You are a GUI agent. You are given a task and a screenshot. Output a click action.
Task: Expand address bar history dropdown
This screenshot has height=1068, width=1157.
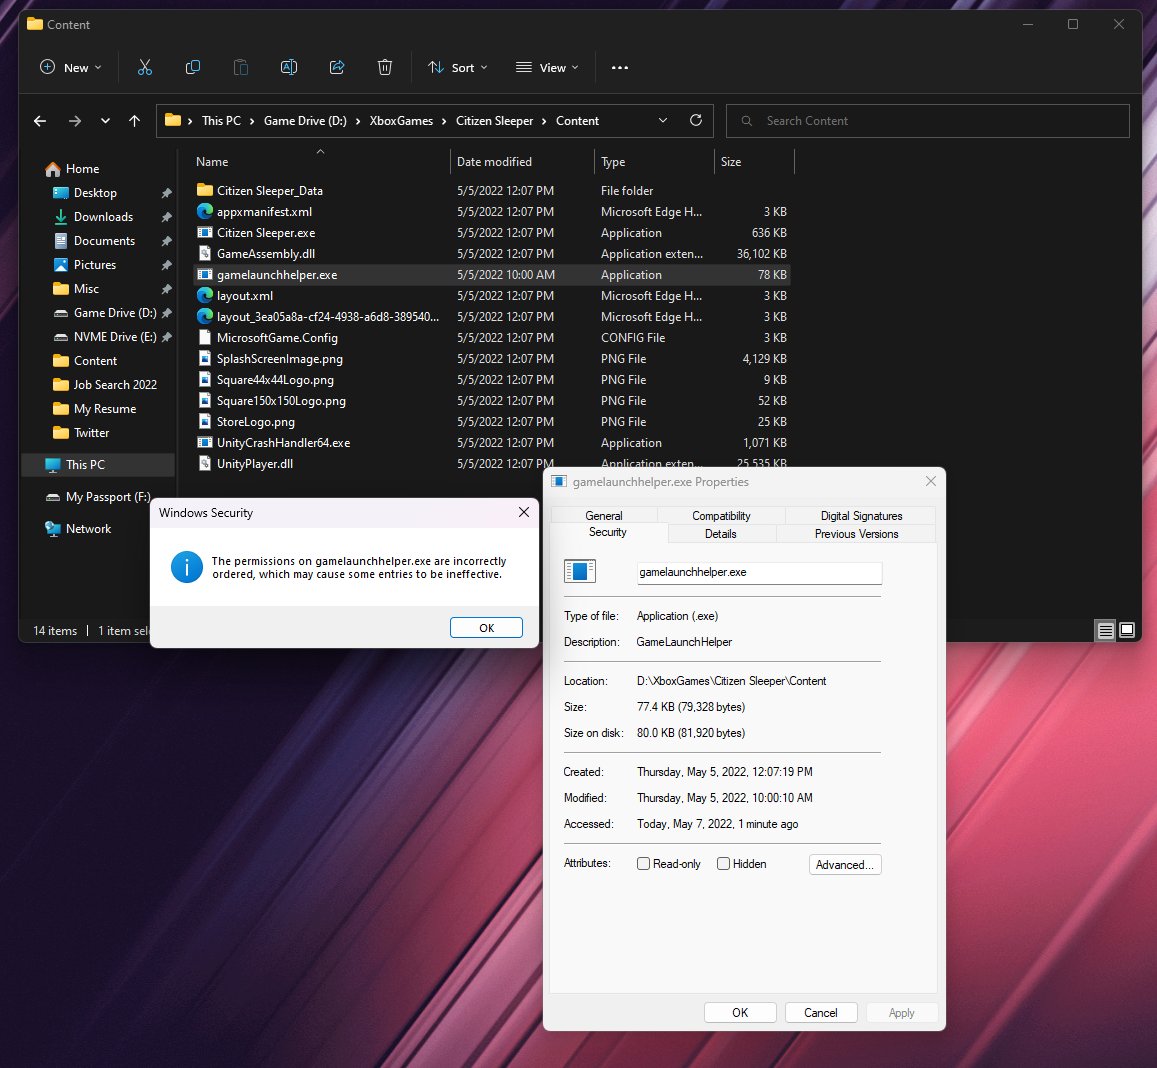point(663,120)
